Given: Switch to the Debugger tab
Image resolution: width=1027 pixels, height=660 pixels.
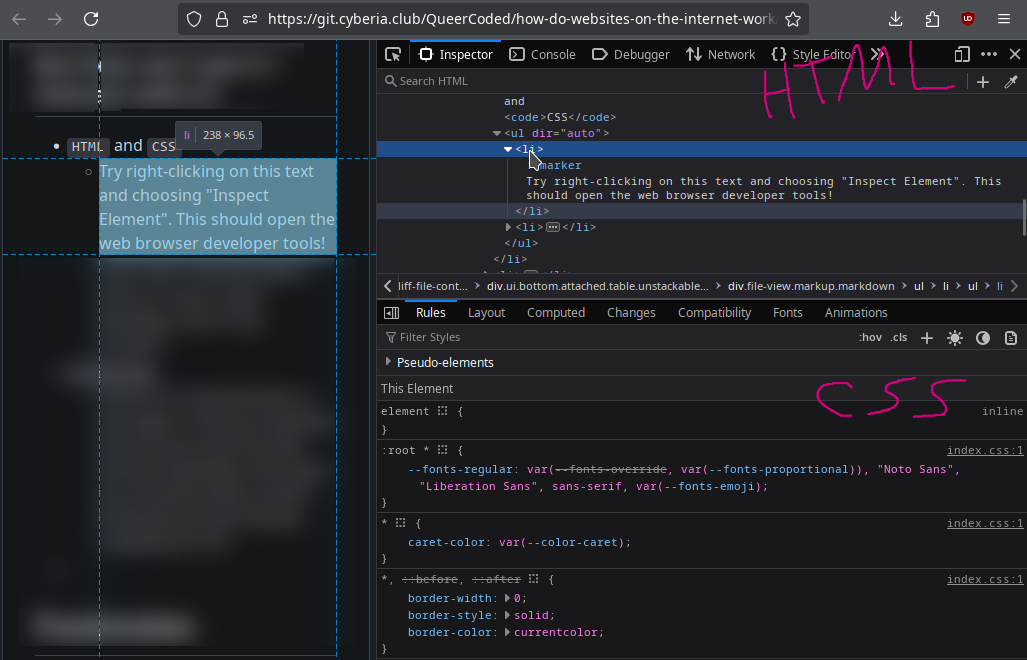Looking at the screenshot, I should [x=630, y=54].
